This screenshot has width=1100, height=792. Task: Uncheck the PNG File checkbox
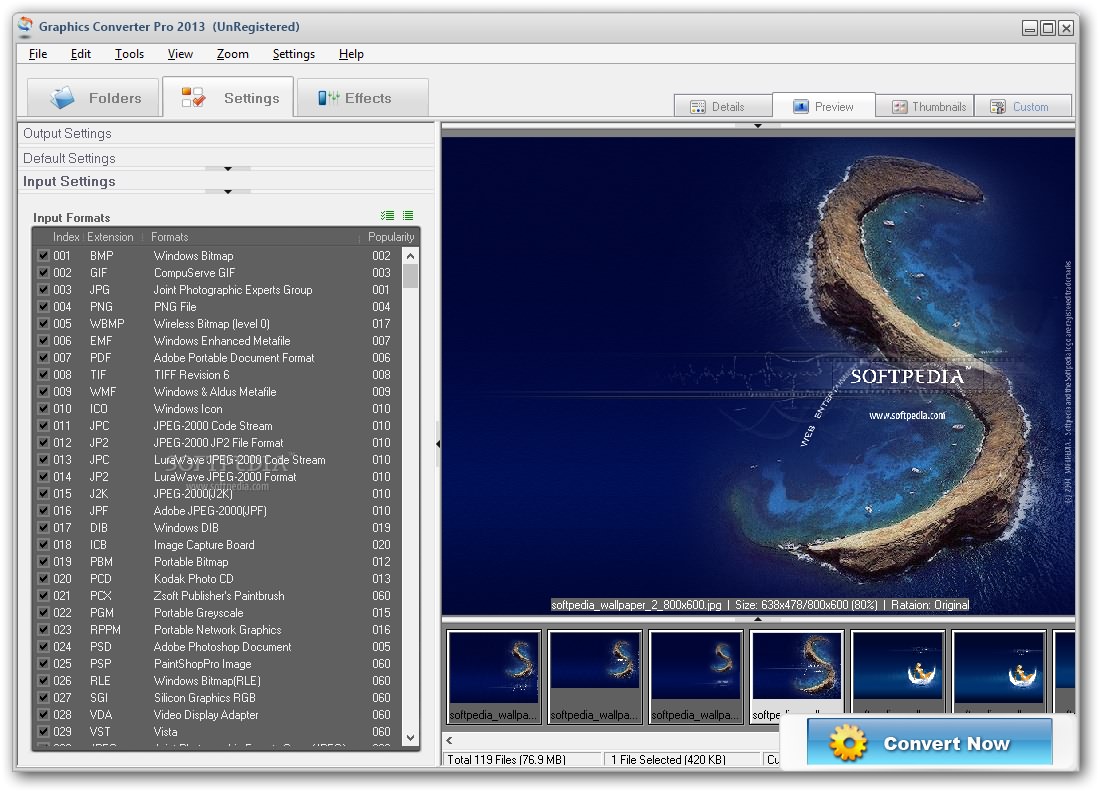click(x=43, y=307)
